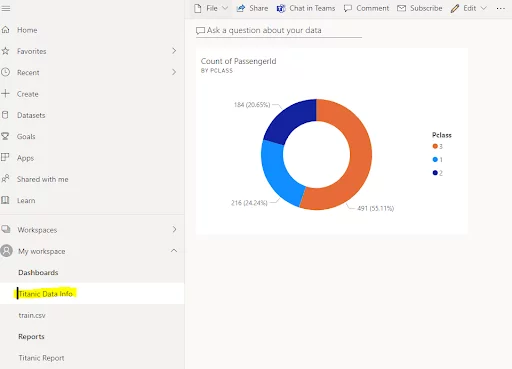Expand the Favorites flyout chevron
Viewport: 512px width, 369px height.
(x=174, y=51)
